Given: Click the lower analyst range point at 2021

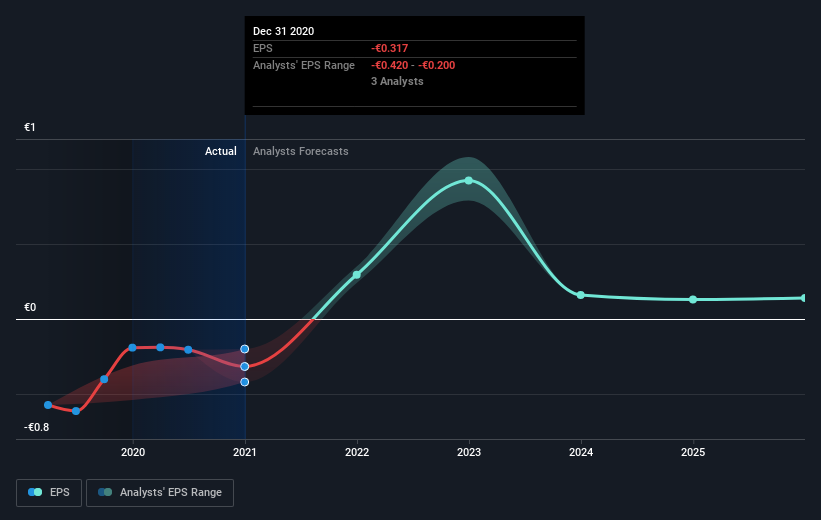Looking at the screenshot, I should pos(245,382).
